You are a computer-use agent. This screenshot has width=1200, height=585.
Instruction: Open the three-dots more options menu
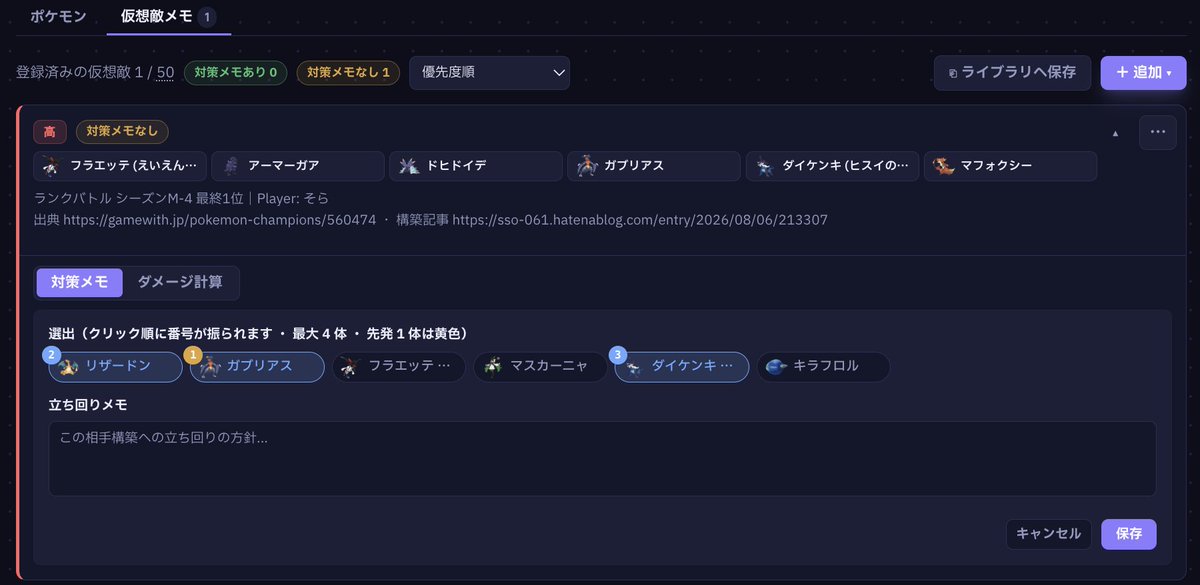pos(1158,132)
